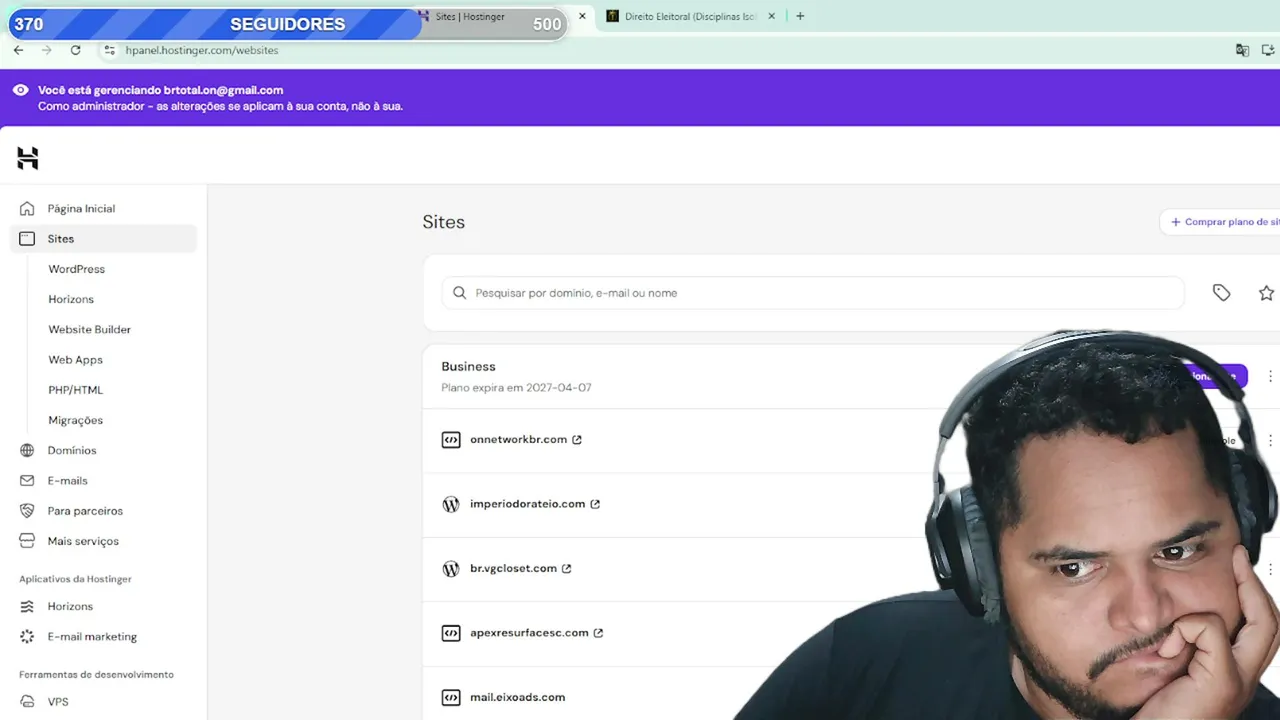Screen dimensions: 1280x720
Task: Close the Sites | Hostinger tab
Action: coord(582,16)
